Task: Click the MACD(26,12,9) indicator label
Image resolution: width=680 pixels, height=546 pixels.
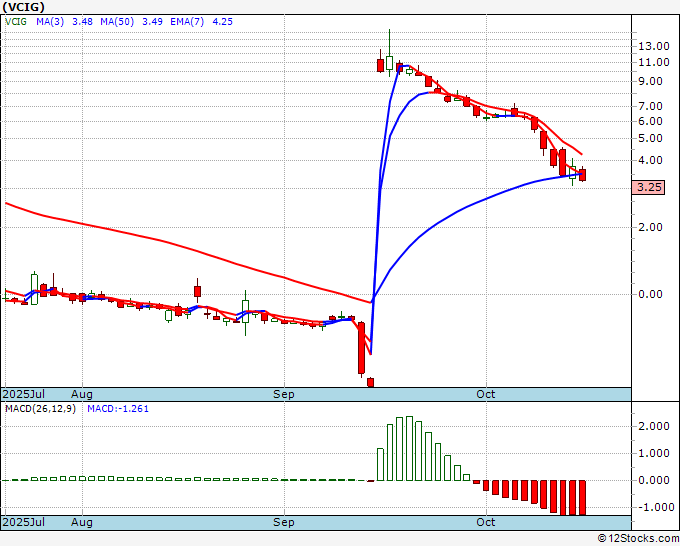Action: (40, 409)
